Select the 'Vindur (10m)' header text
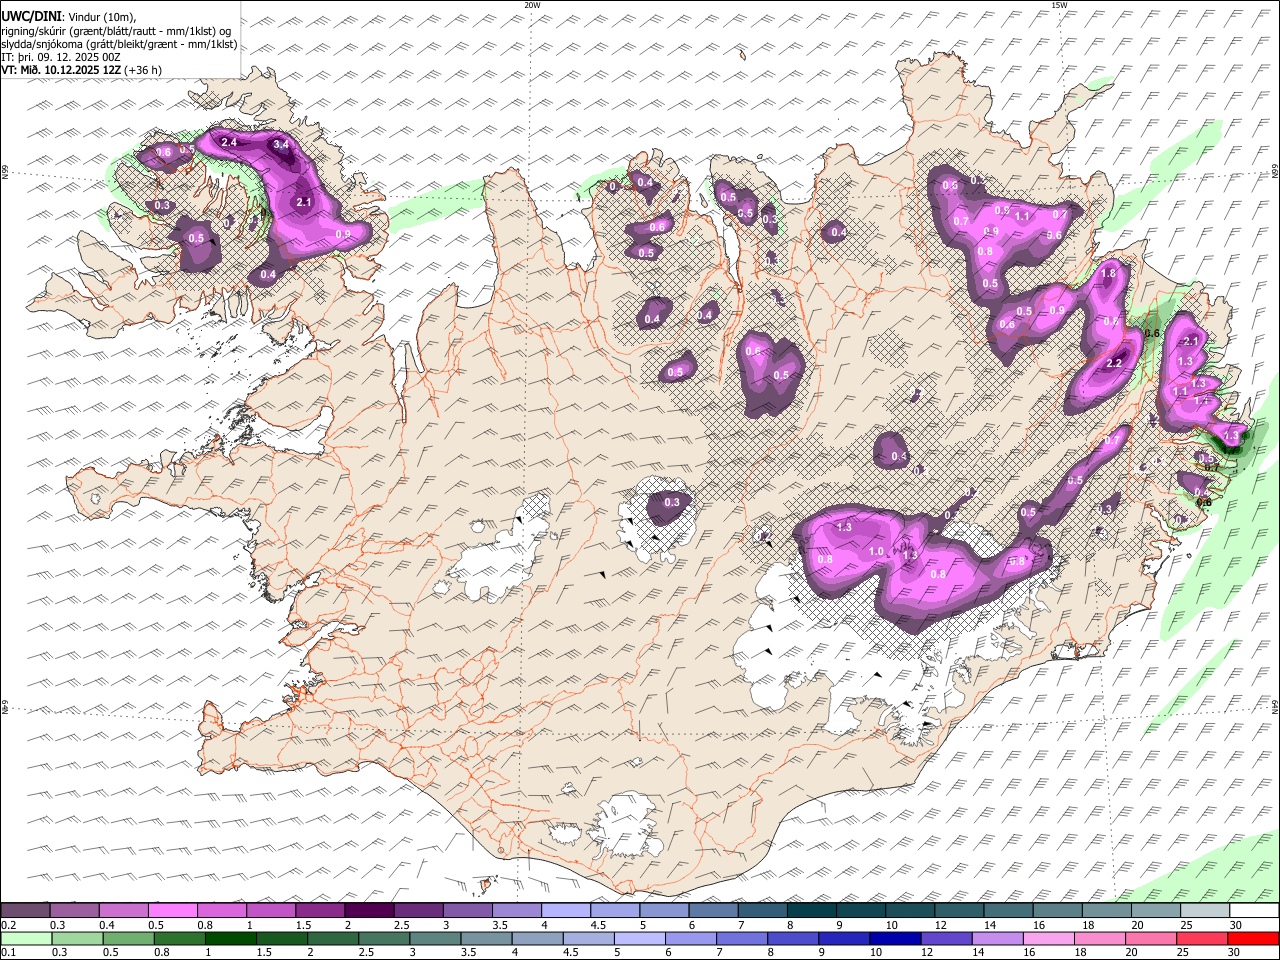The height and width of the screenshot is (960, 1280). (x=102, y=17)
